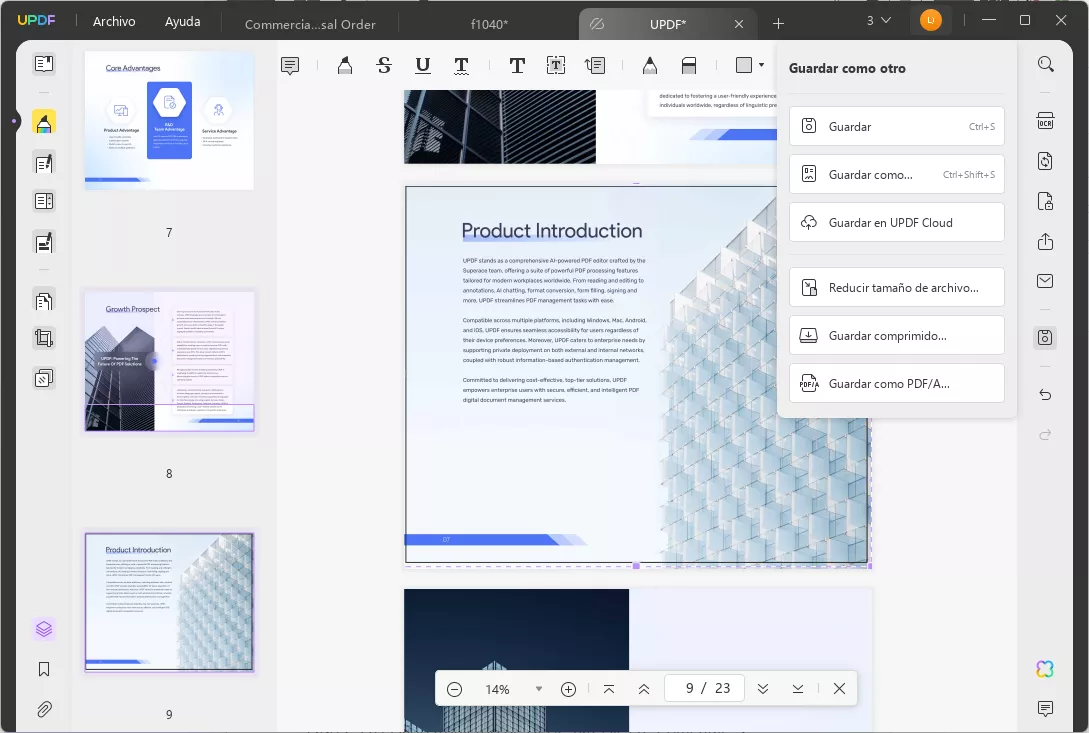Image resolution: width=1089 pixels, height=733 pixels.
Task: Go to the previous page arrow
Action: [x=644, y=689]
